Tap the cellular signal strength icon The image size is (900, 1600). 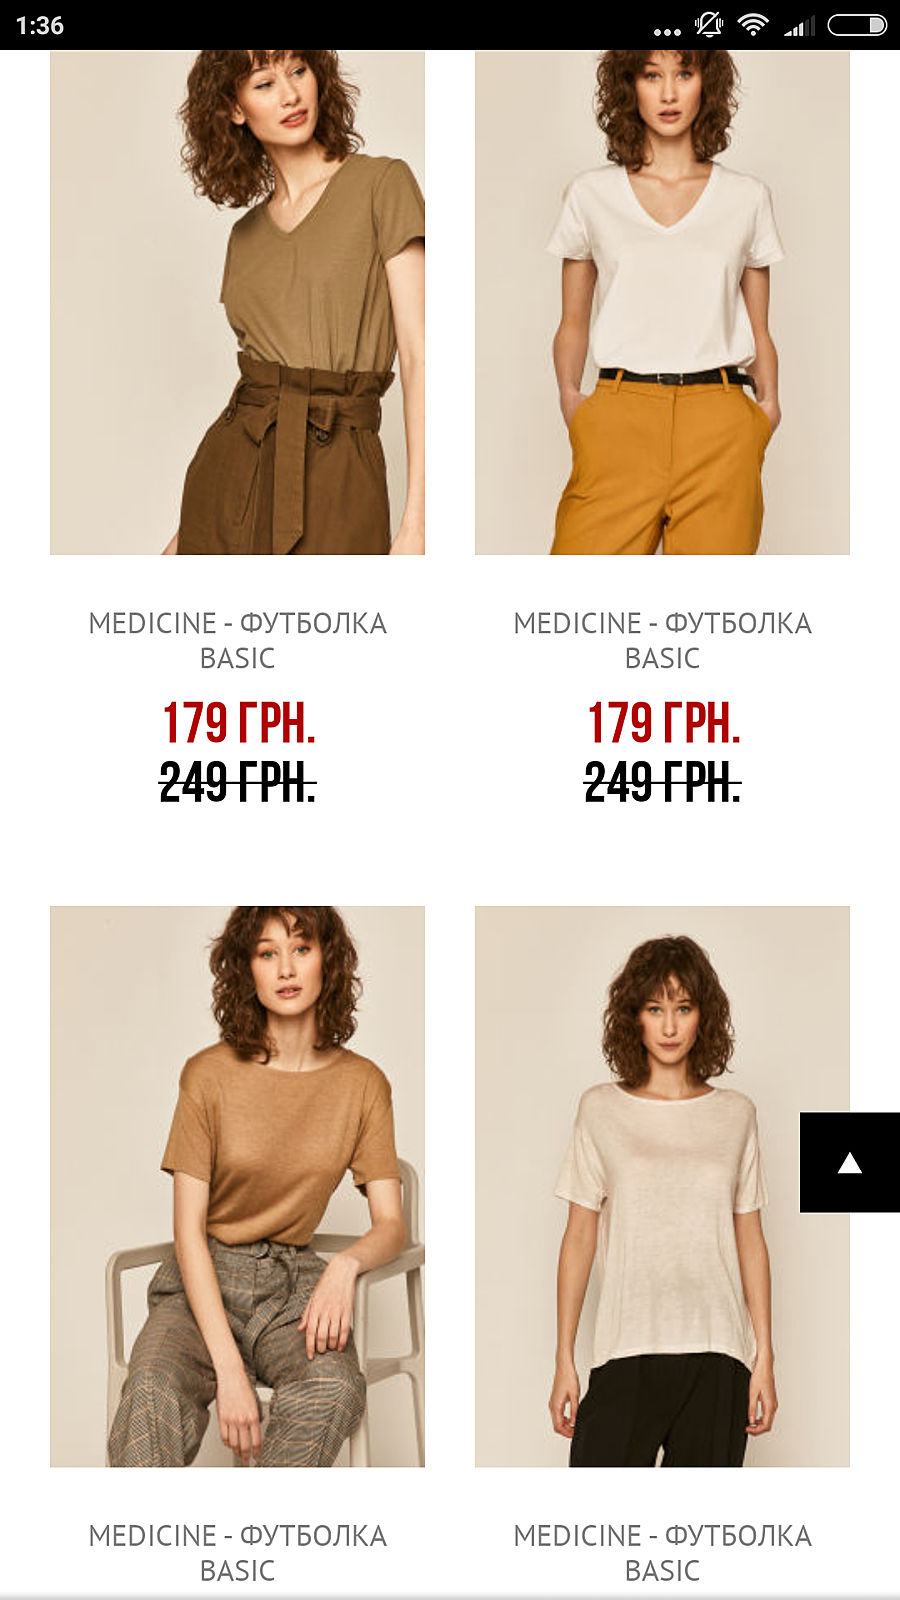[799, 26]
